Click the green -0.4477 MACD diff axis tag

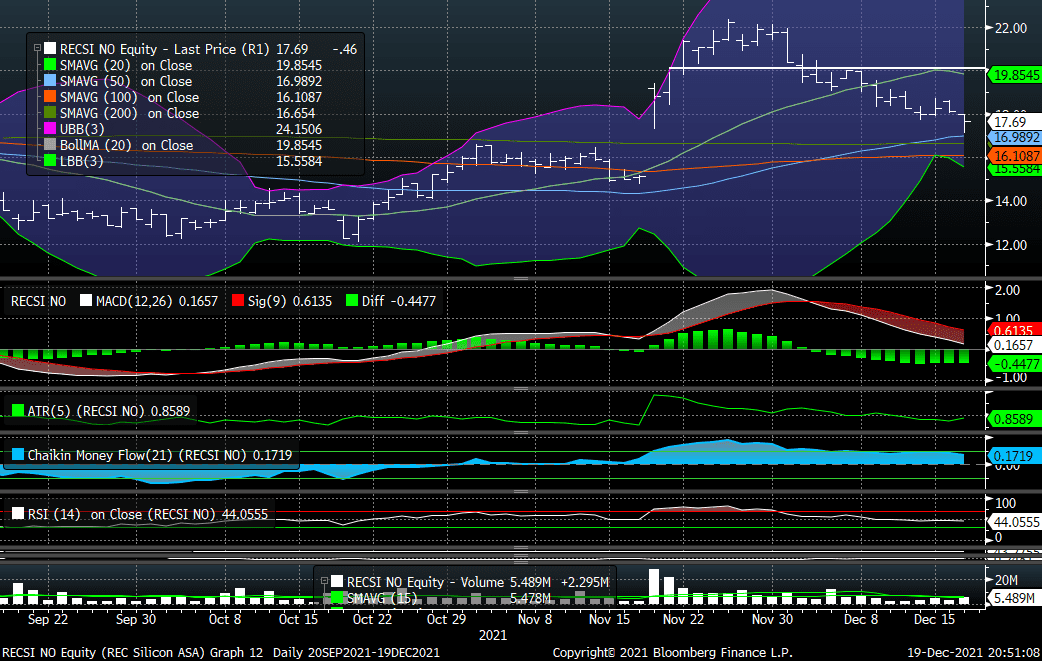(1015, 364)
